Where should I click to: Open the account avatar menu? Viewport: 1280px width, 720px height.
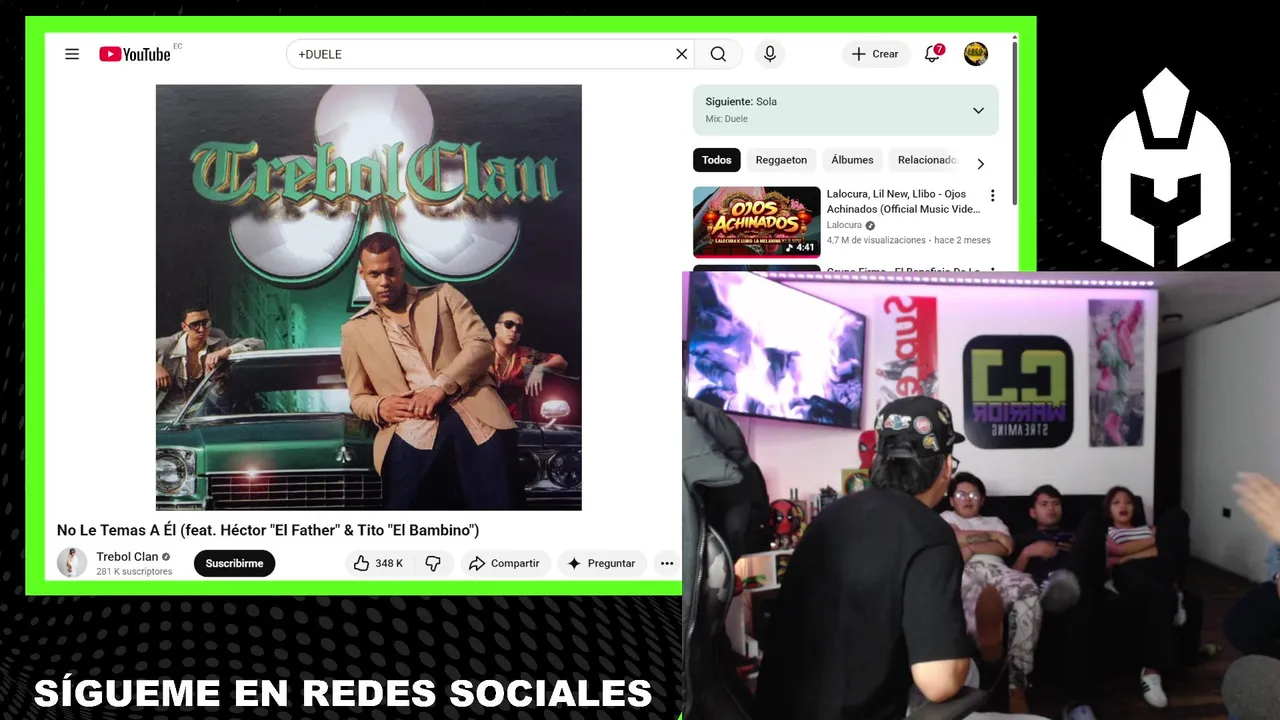pos(976,54)
